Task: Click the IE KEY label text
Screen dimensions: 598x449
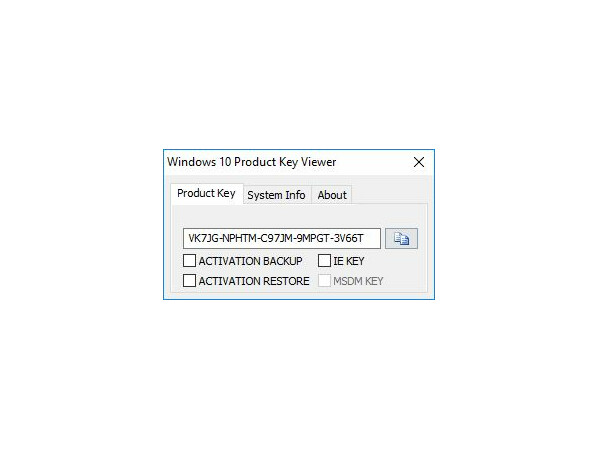Action: 349,261
